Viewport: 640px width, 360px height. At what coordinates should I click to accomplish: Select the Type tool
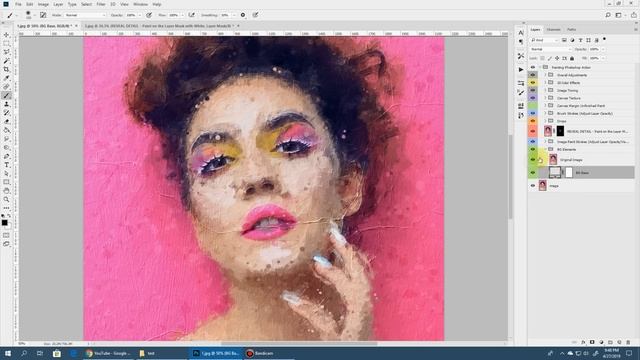pyautogui.click(x=6, y=165)
